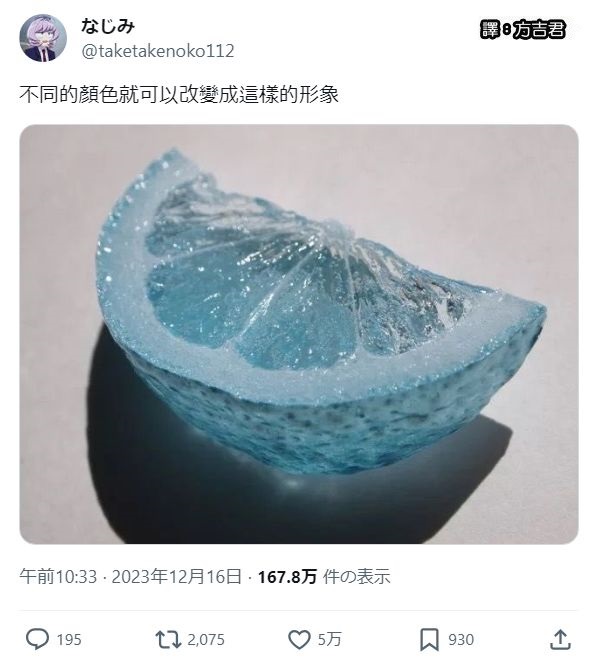
Task: Click the なじみ display name
Action: [108, 26]
